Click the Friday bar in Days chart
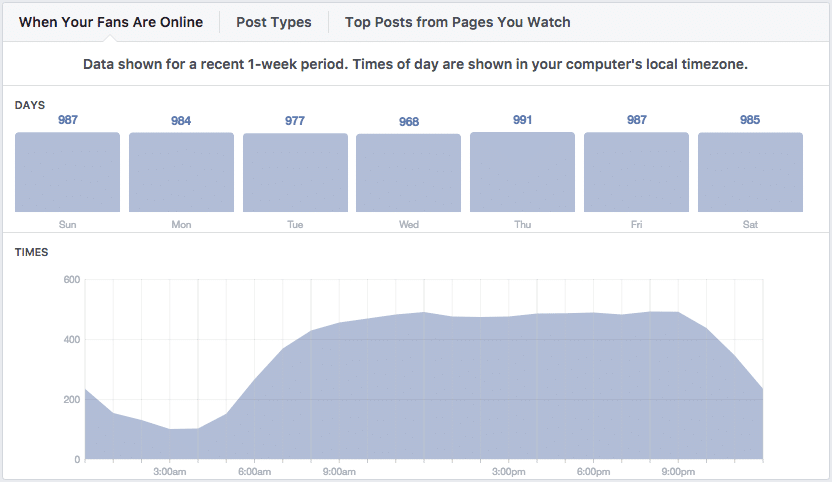The width and height of the screenshot is (832, 482). coord(636,172)
